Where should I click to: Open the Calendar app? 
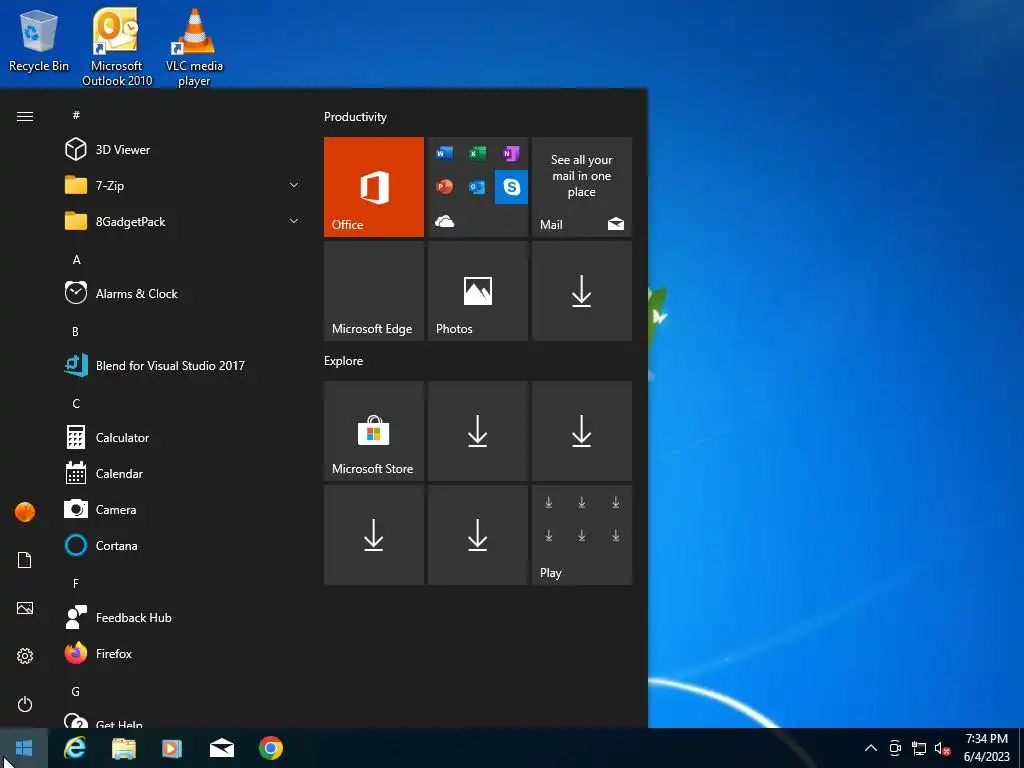point(183,473)
